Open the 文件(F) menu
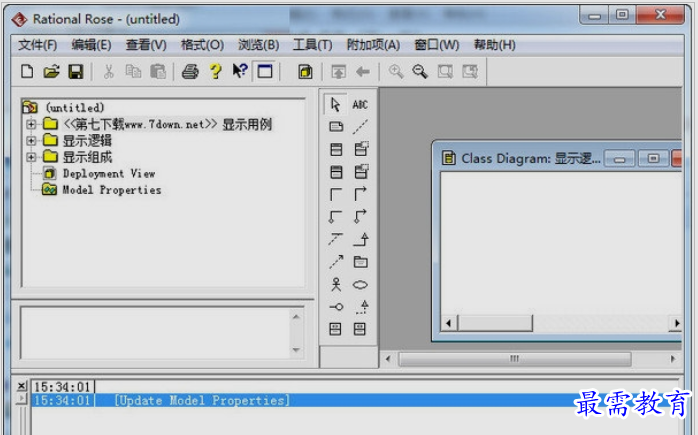The height and width of the screenshot is (435, 698). point(38,45)
